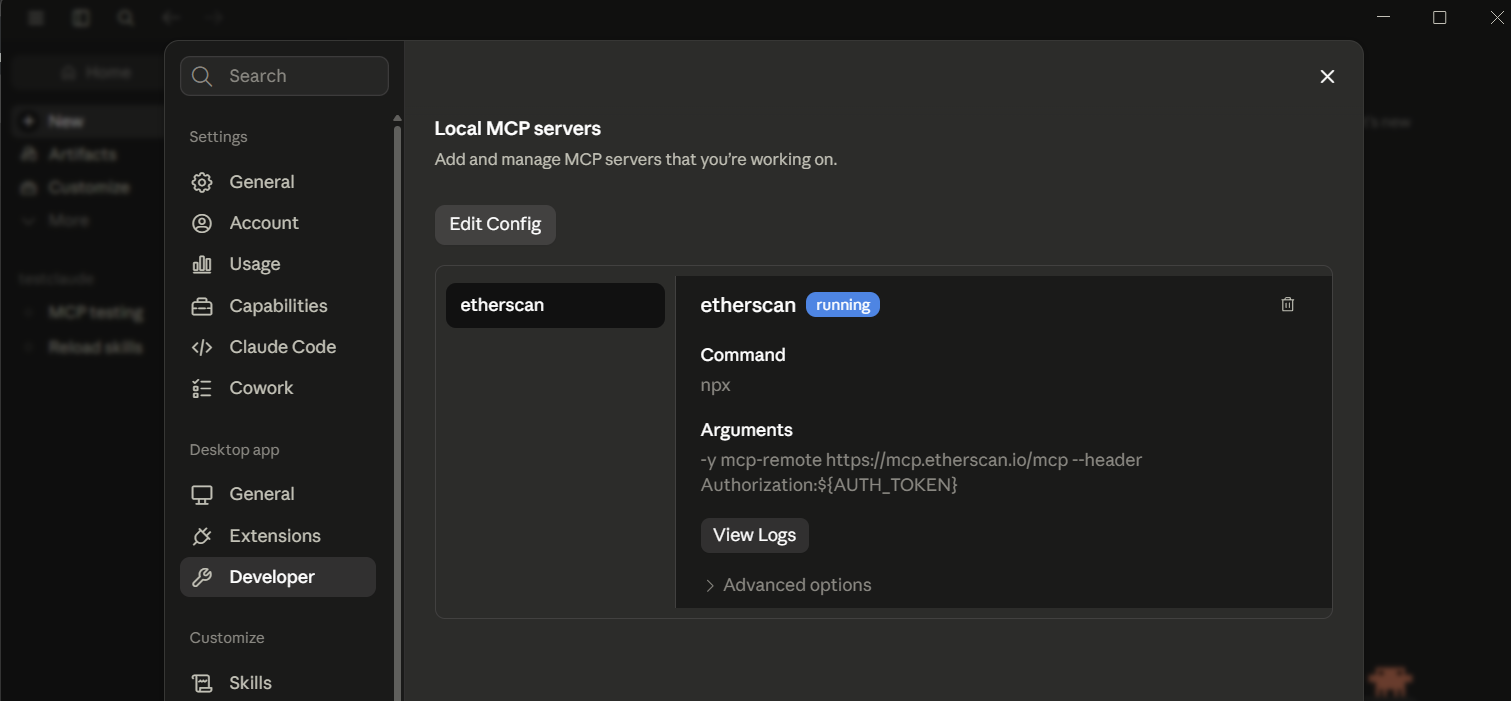Toggle the sidebar panel icon in the top bar
This screenshot has width=1511, height=701.
point(81,18)
